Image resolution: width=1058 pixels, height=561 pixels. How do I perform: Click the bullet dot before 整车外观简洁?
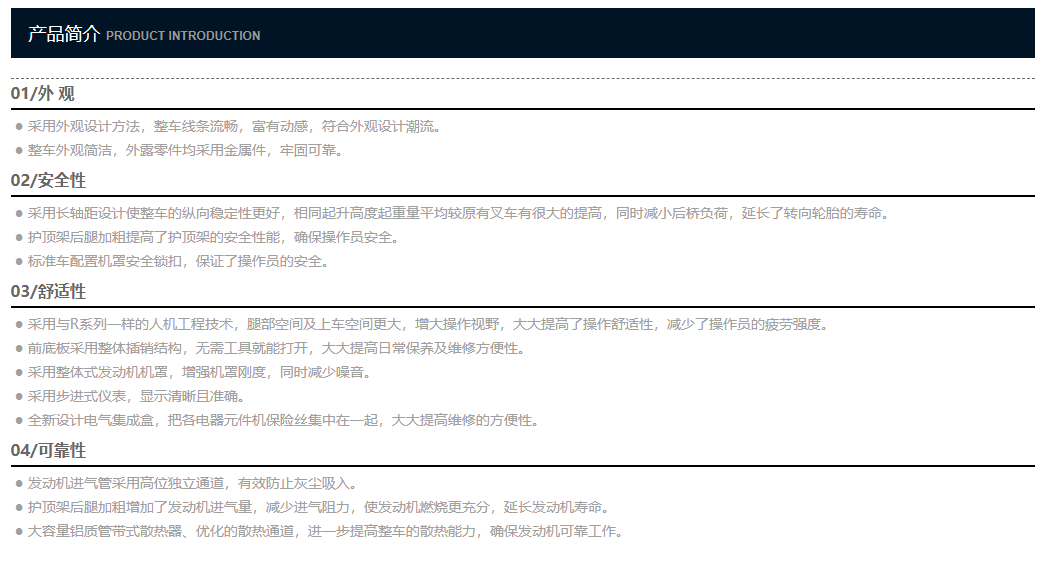pyautogui.click(x=19, y=151)
